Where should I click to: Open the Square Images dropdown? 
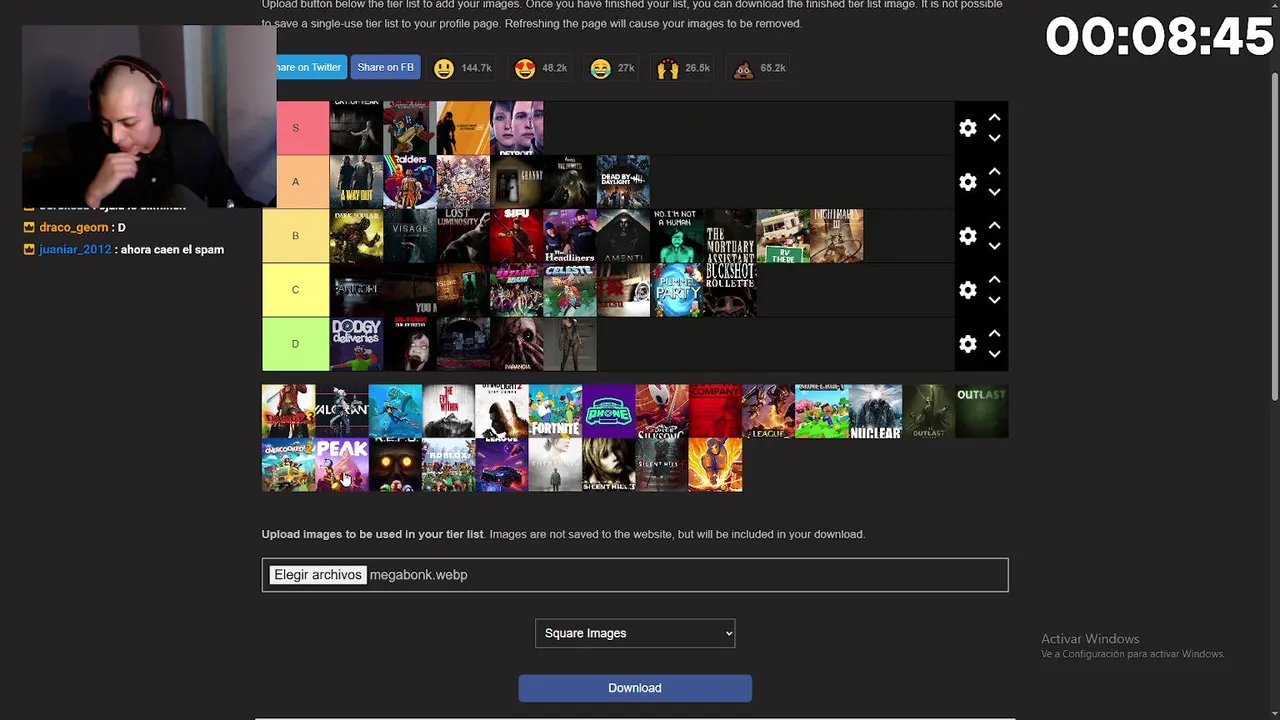(635, 633)
